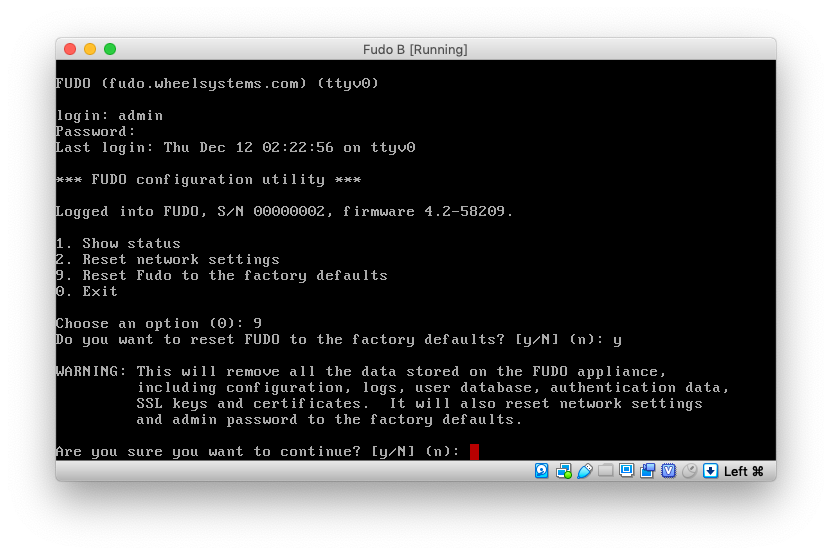
Task: Toggle the mouse integration icon
Action: click(689, 471)
